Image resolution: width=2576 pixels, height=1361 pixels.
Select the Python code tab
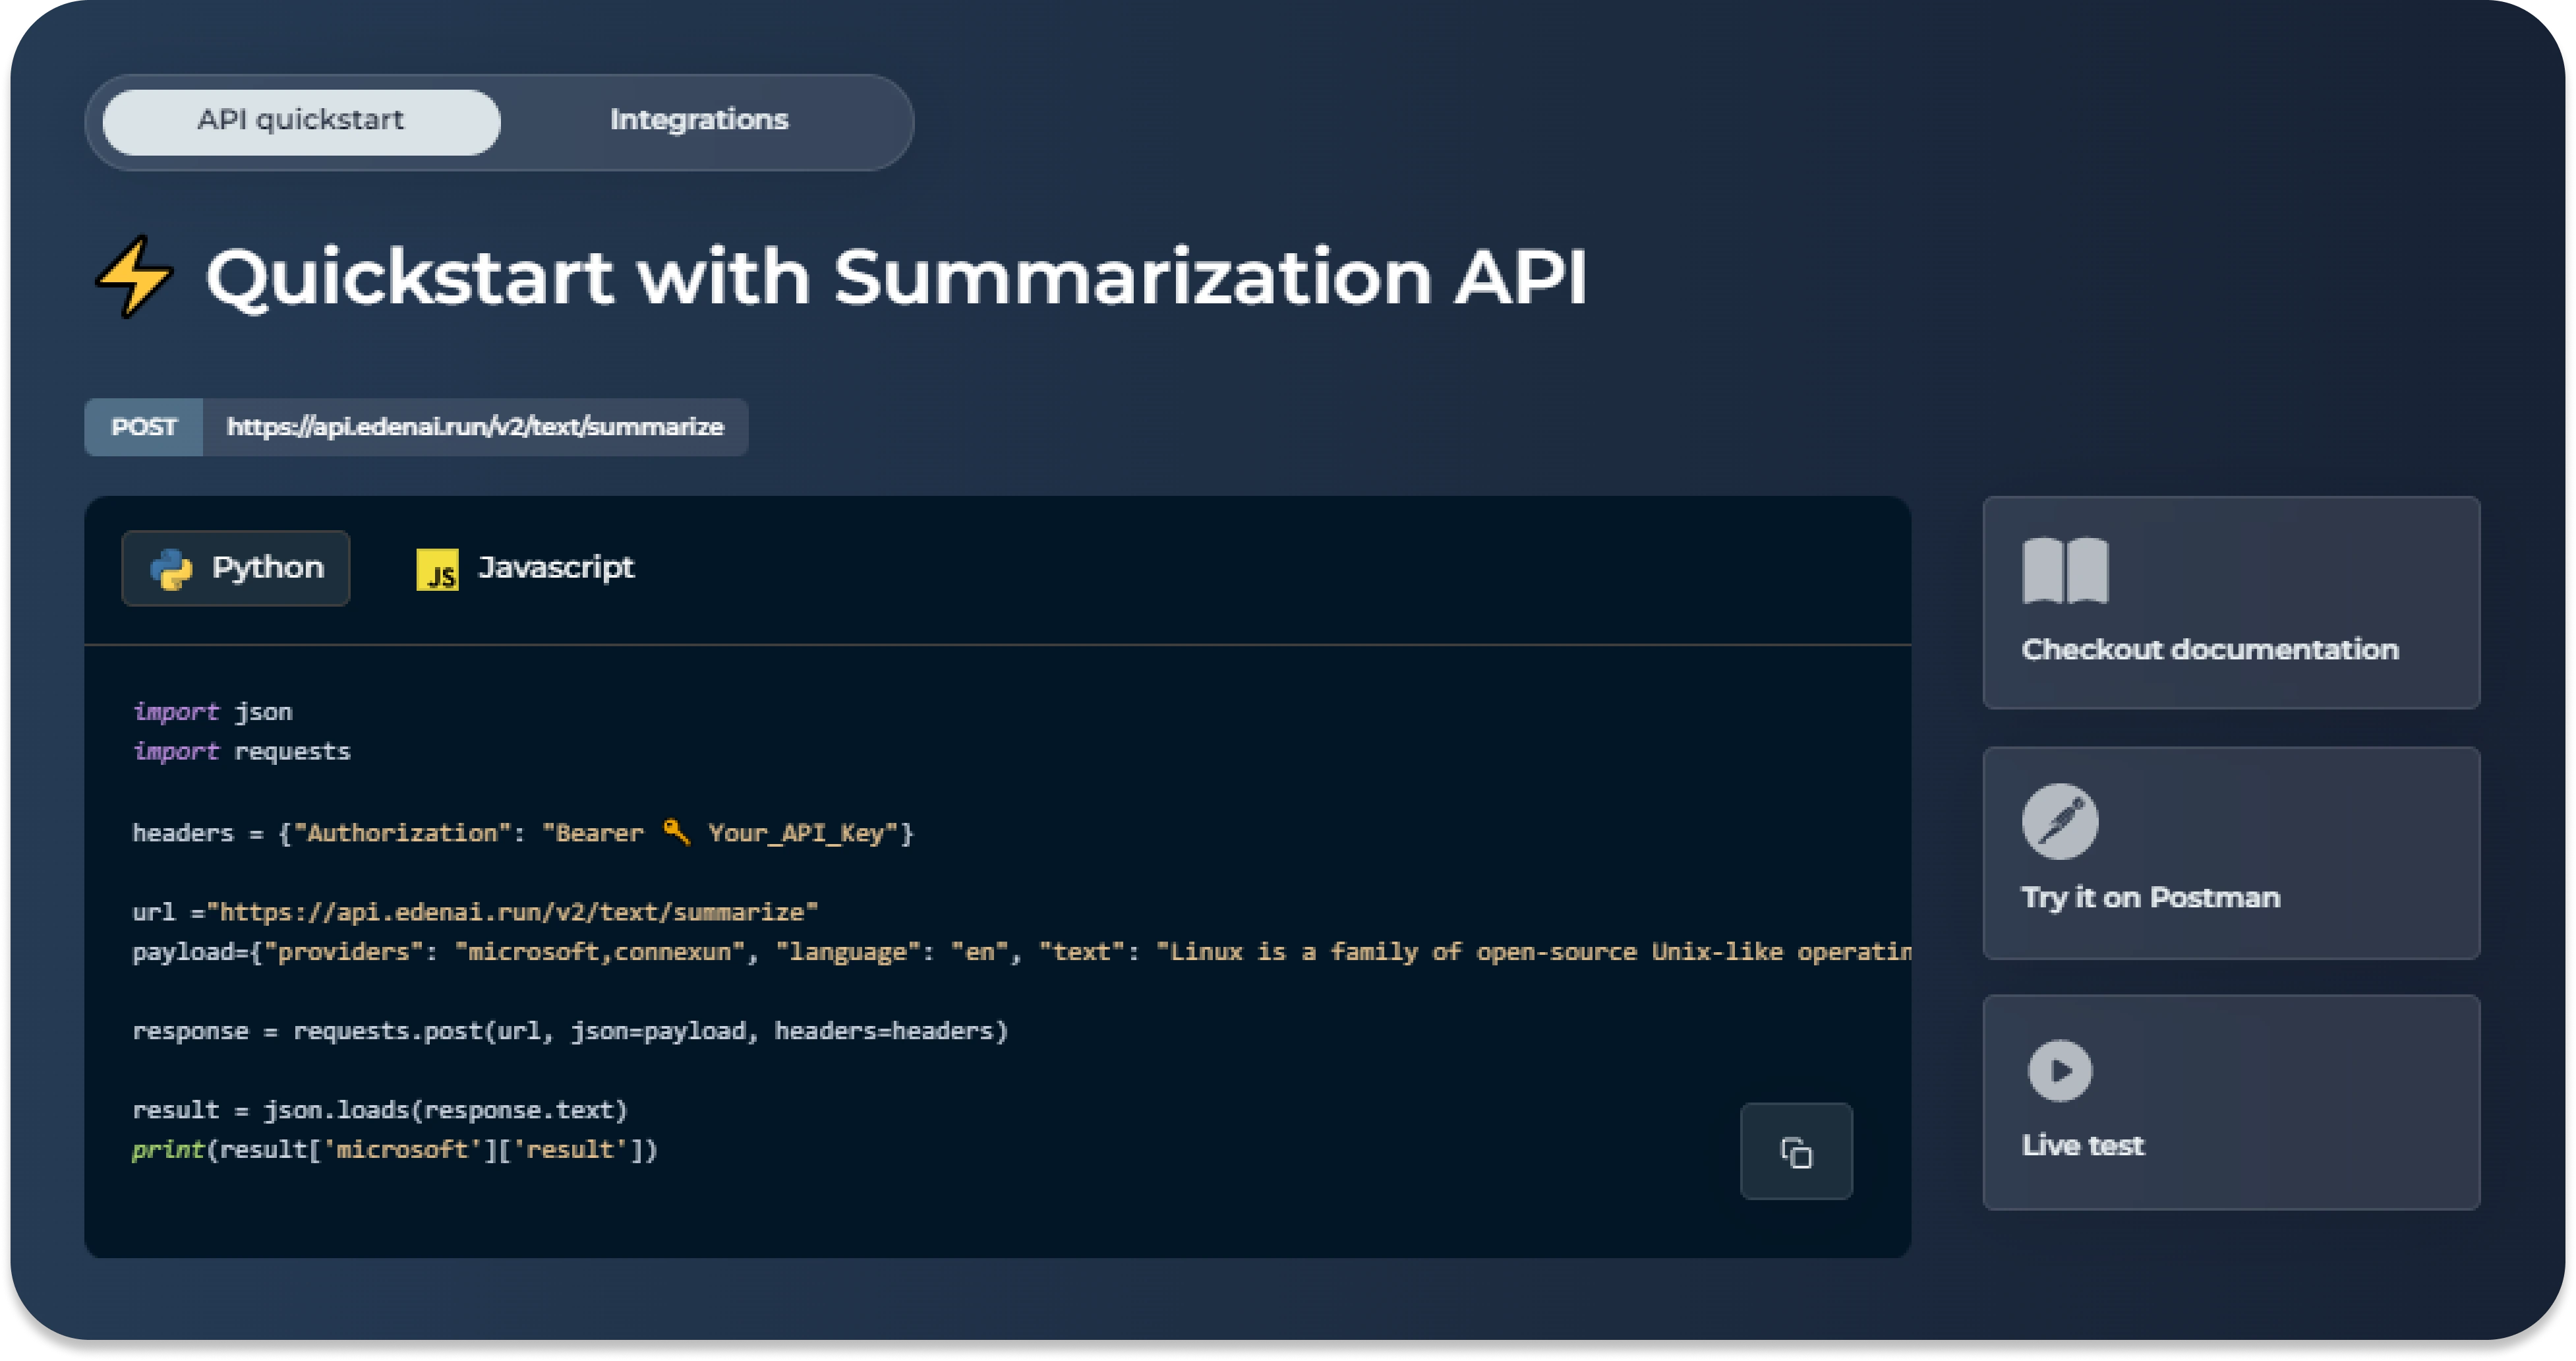click(235, 568)
